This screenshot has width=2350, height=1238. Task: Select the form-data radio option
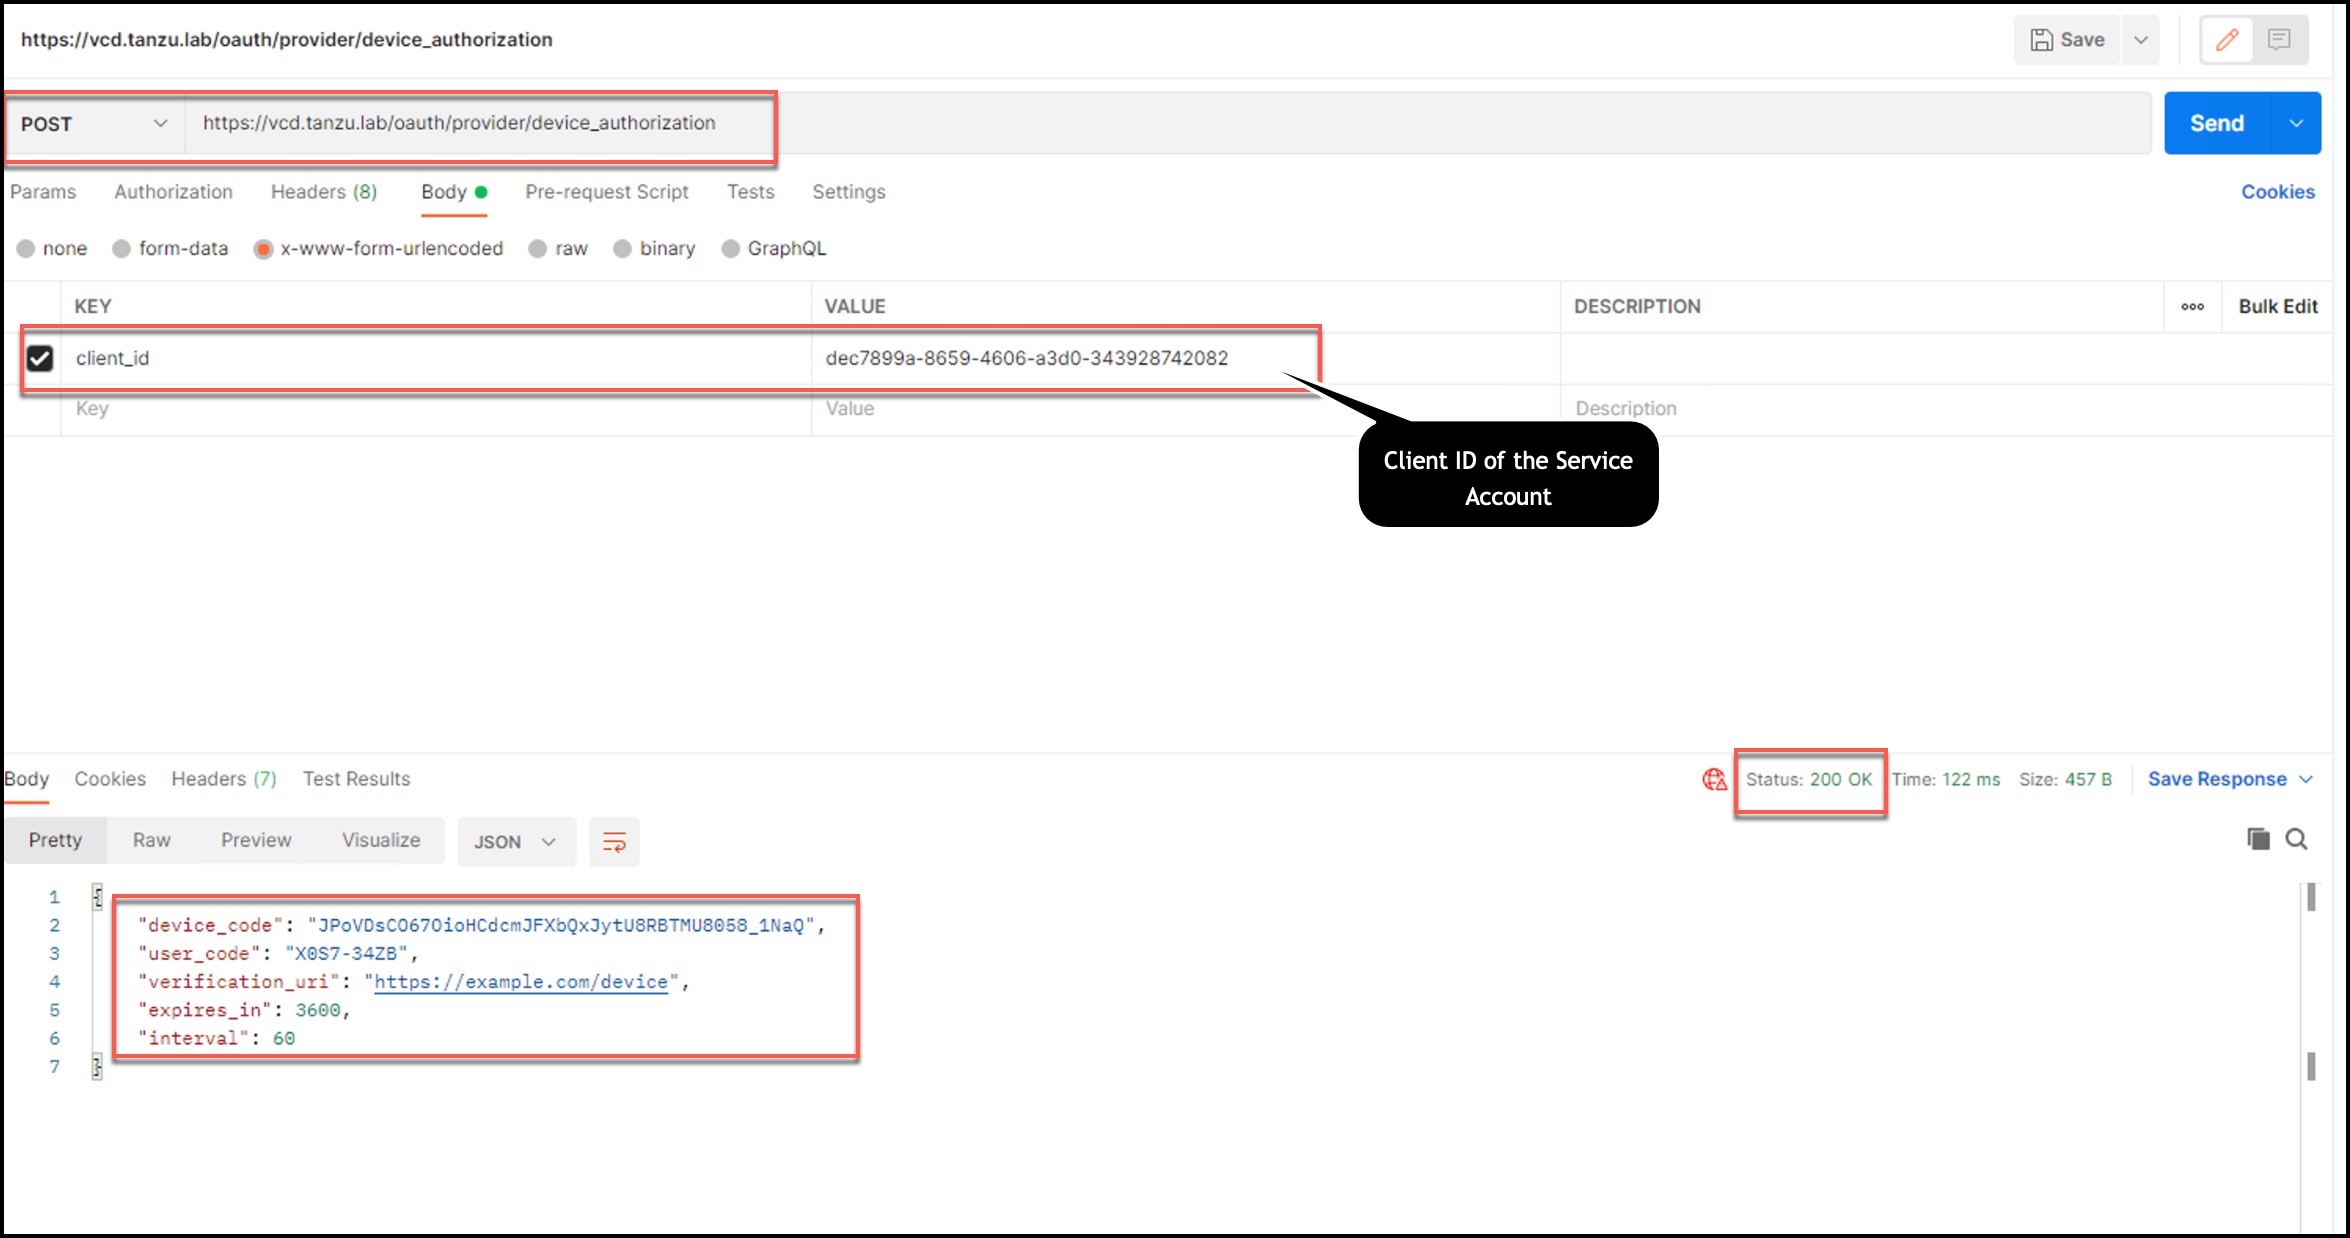122,249
